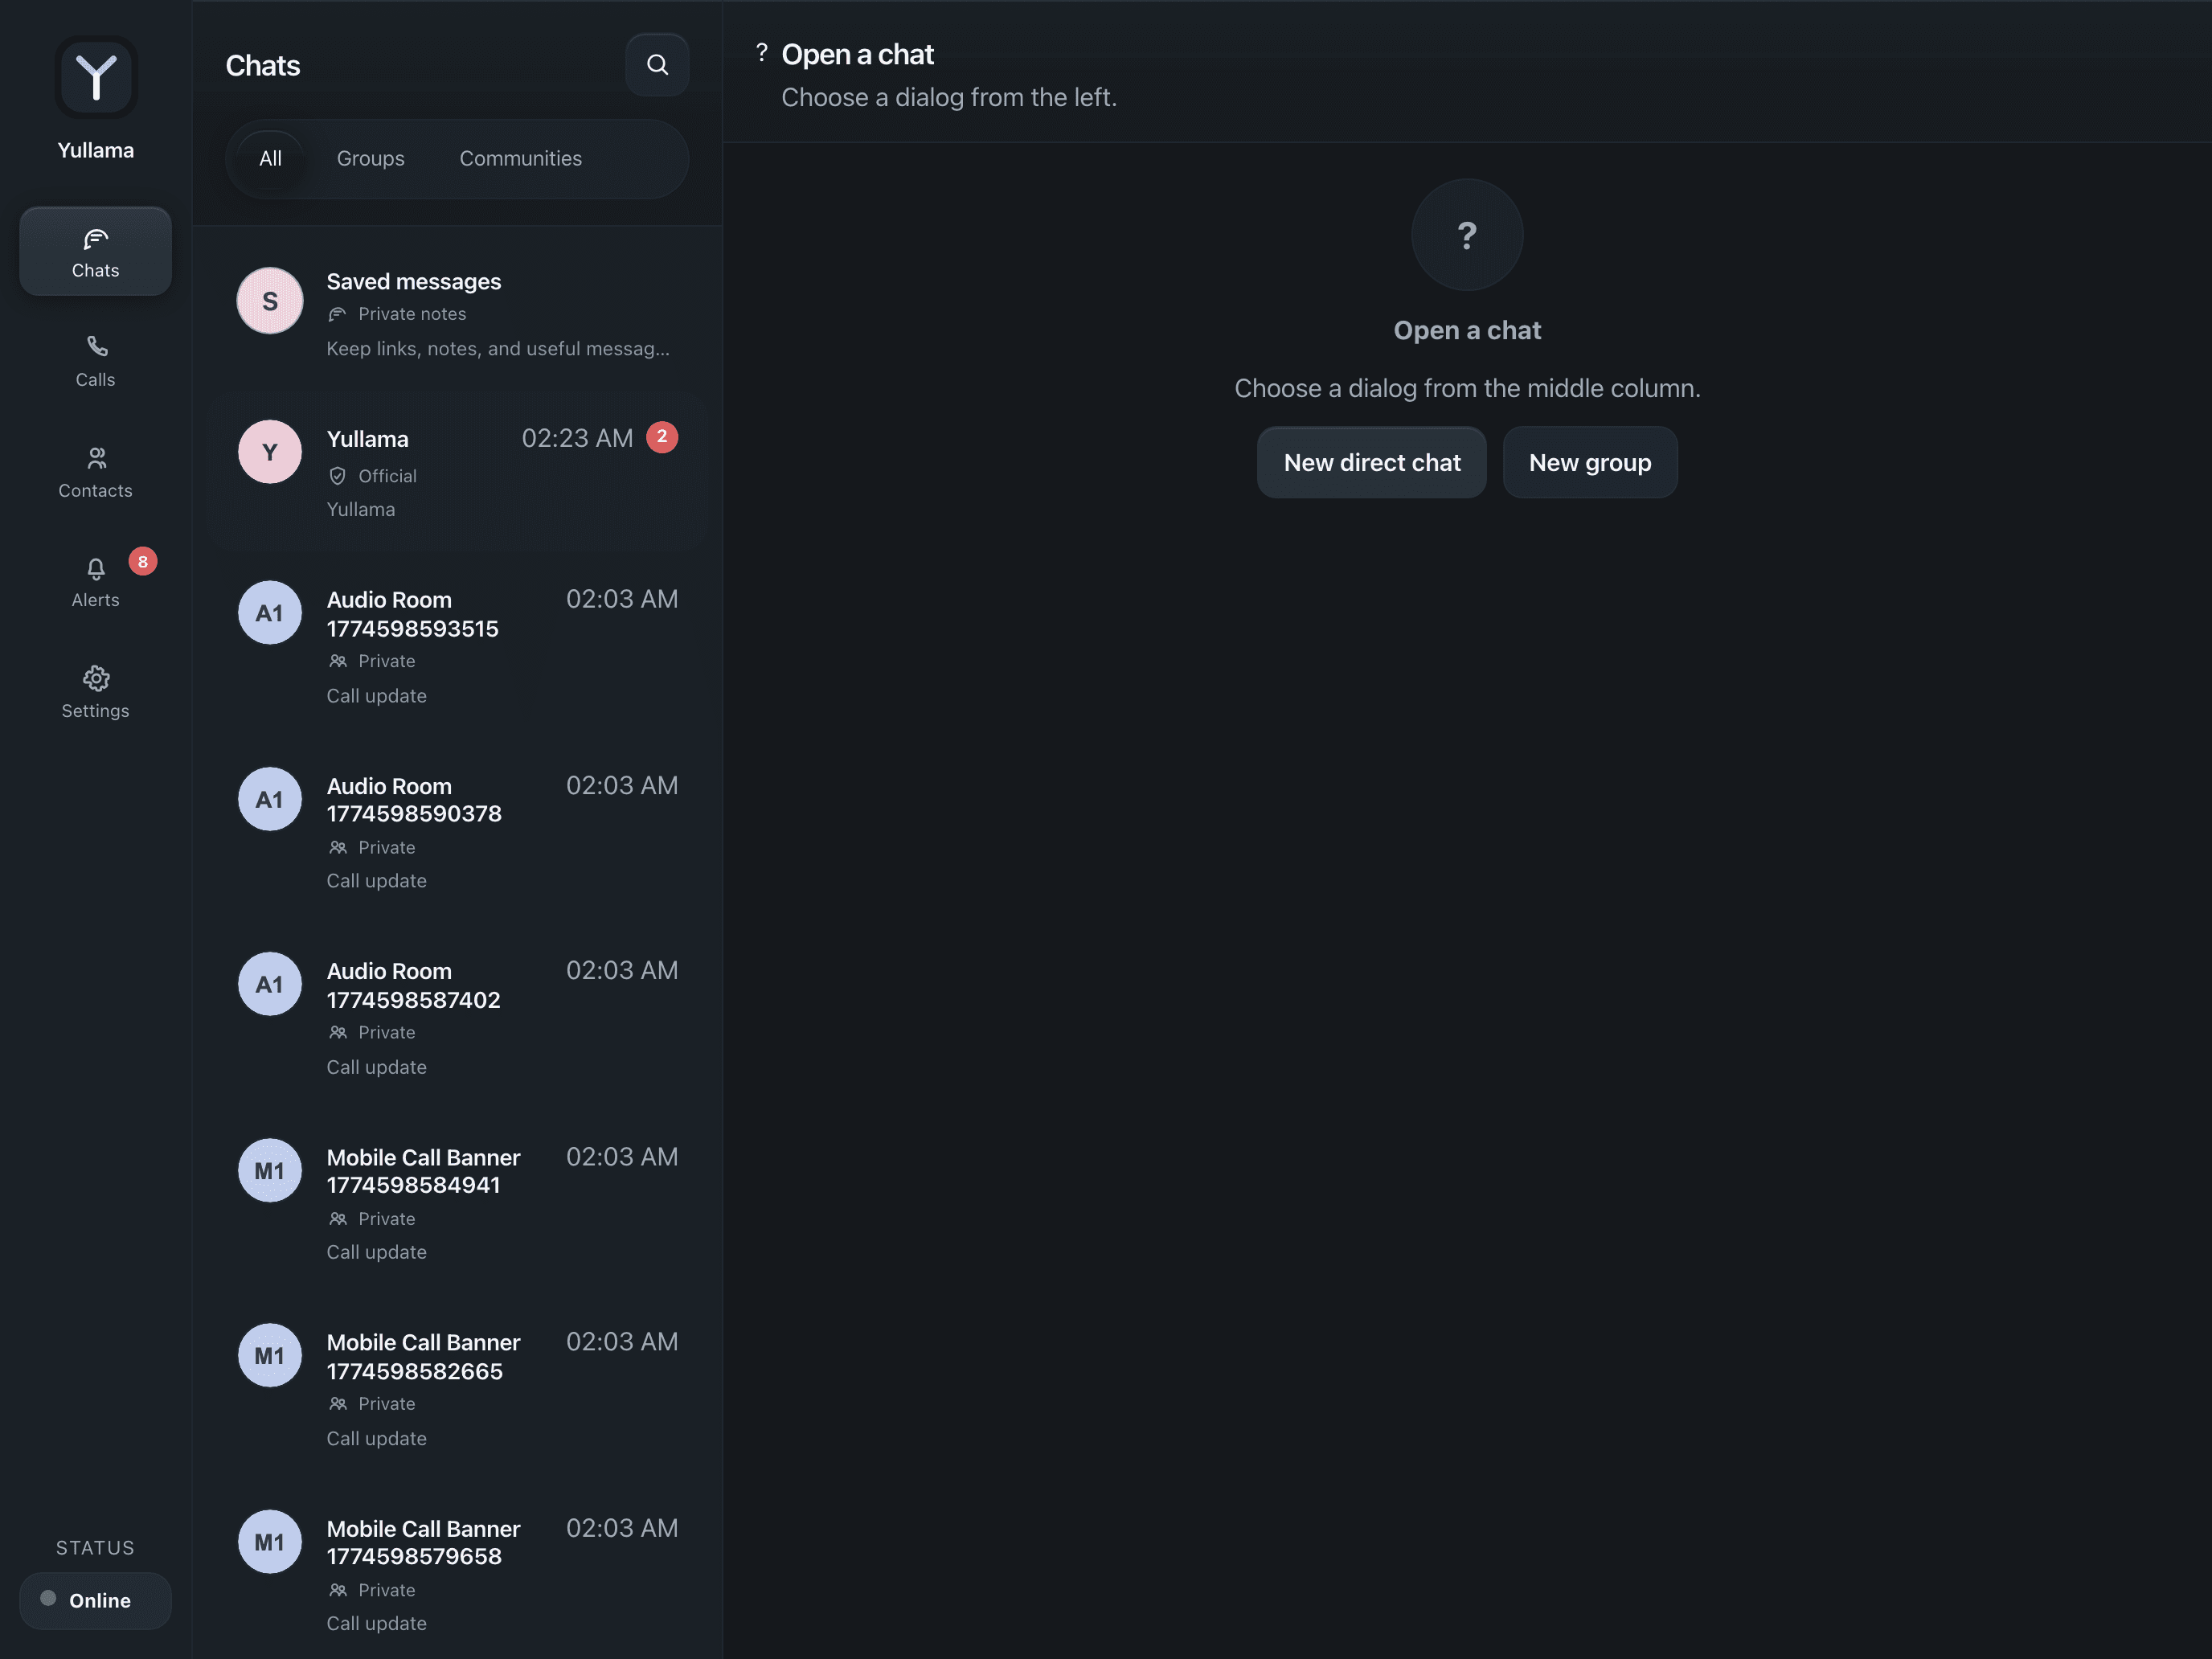Toggle the Online status indicator
Image resolution: width=2212 pixels, height=1659 pixels.
(96, 1600)
